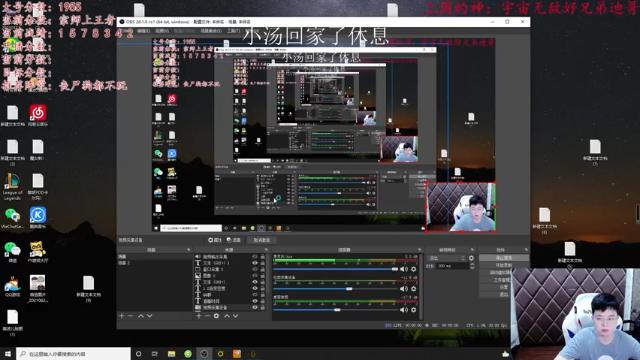
Task: Open Windows Start menu
Action: [8, 354]
